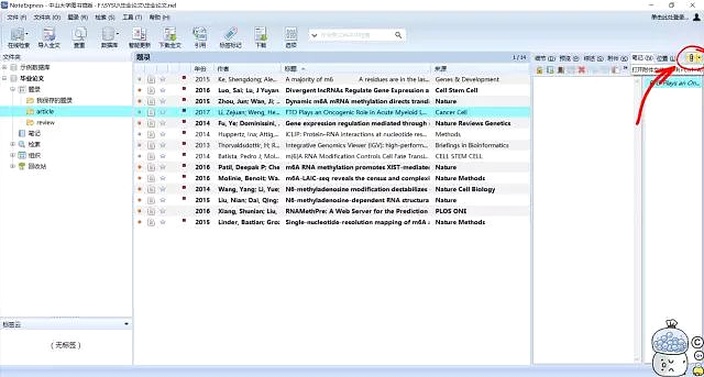This screenshot has height=377, width=704.
Task: Click the flag marker in the Patil, Deepak row
Action: pyautogui.click(x=184, y=166)
